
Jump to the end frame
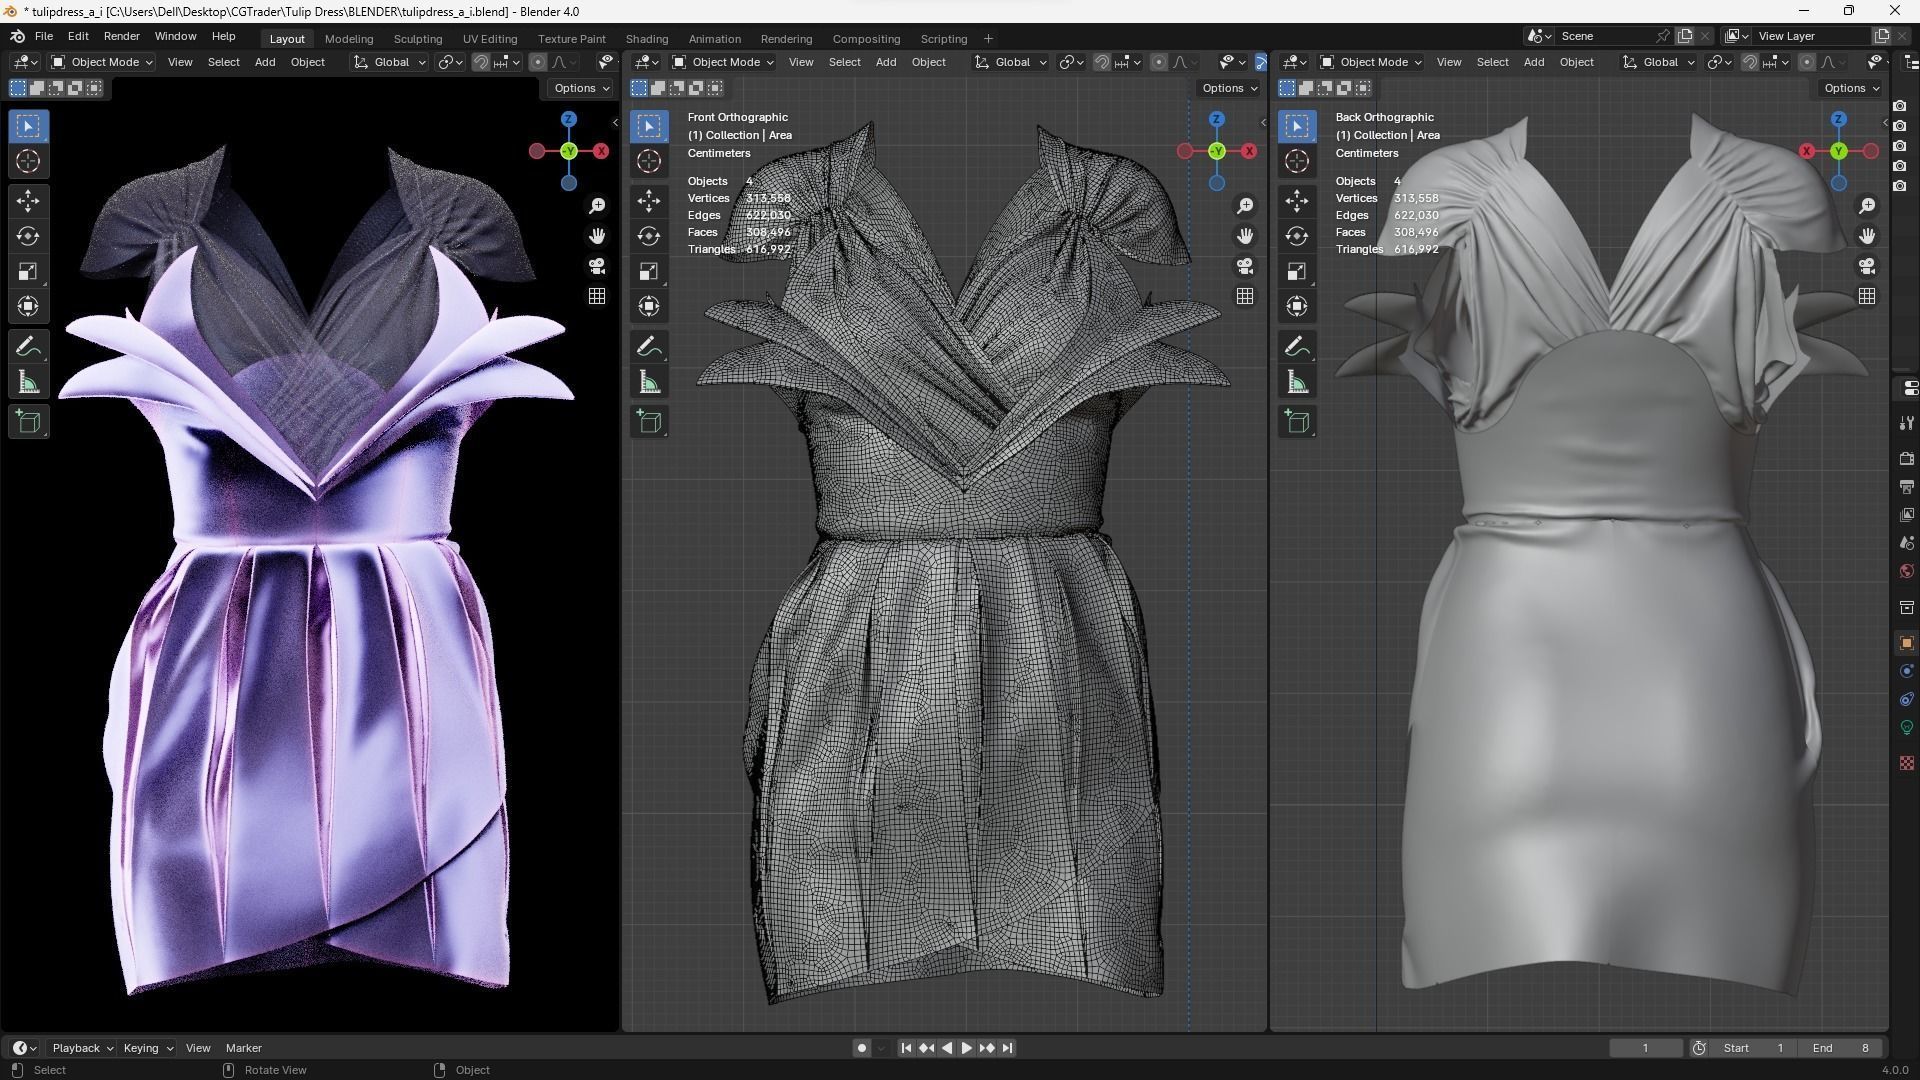pyautogui.click(x=1008, y=1048)
